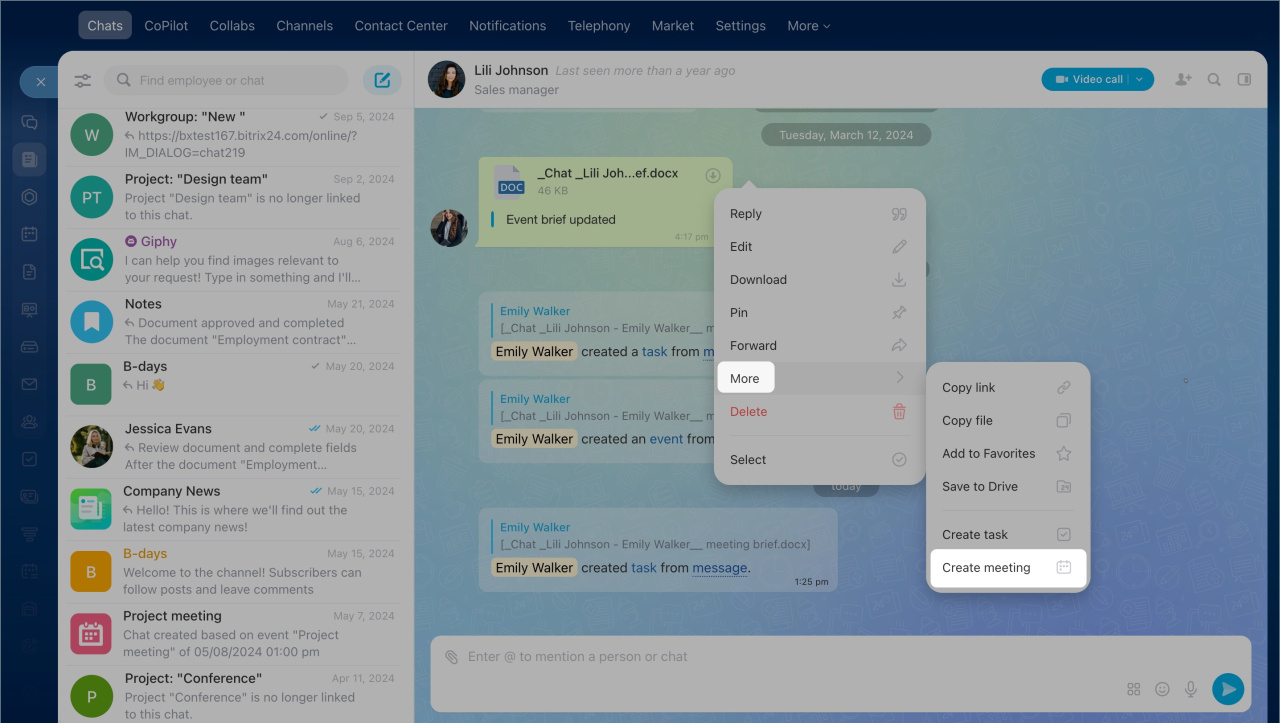This screenshot has width=1280, height=723.
Task: Click the paperclip attach file icon
Action: click(452, 657)
